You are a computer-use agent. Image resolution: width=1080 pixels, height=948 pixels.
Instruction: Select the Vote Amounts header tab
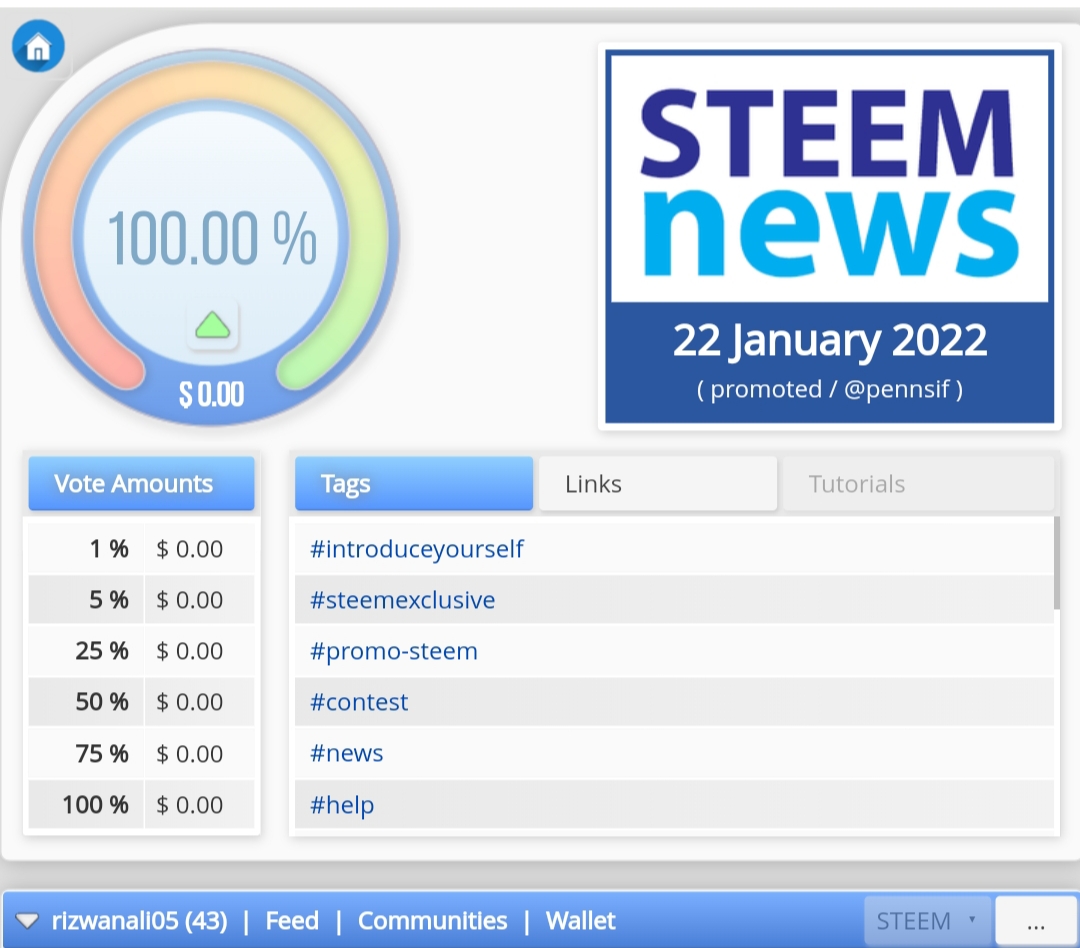(x=141, y=484)
